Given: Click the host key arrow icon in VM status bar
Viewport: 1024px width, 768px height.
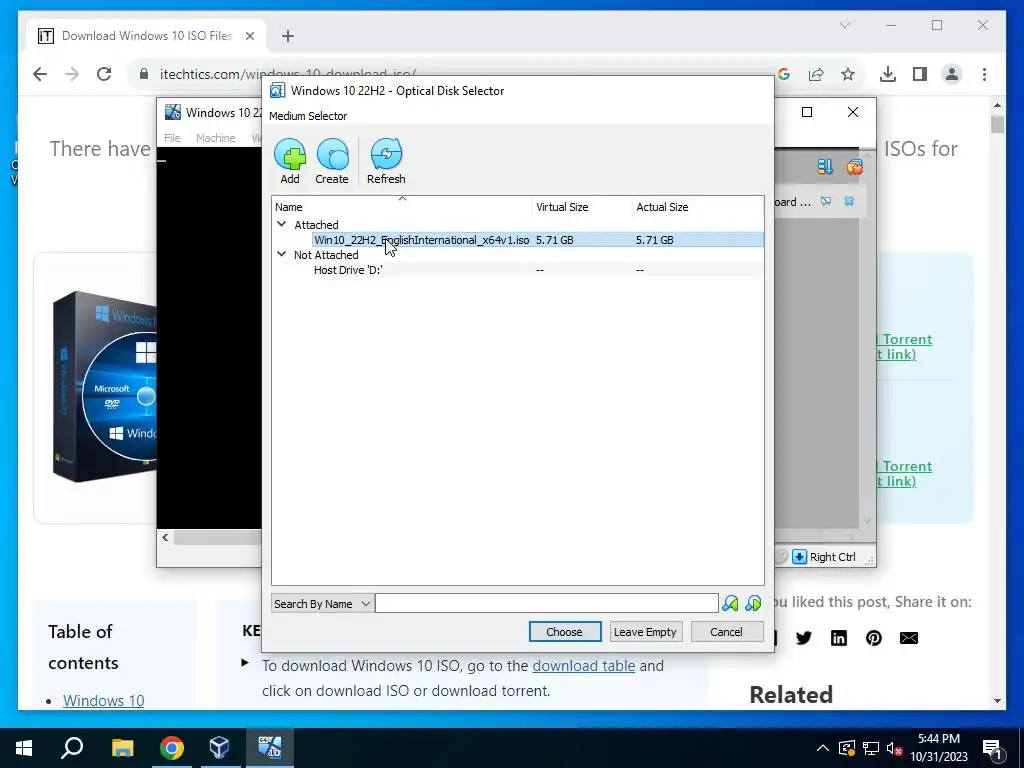Looking at the screenshot, I should (799, 556).
